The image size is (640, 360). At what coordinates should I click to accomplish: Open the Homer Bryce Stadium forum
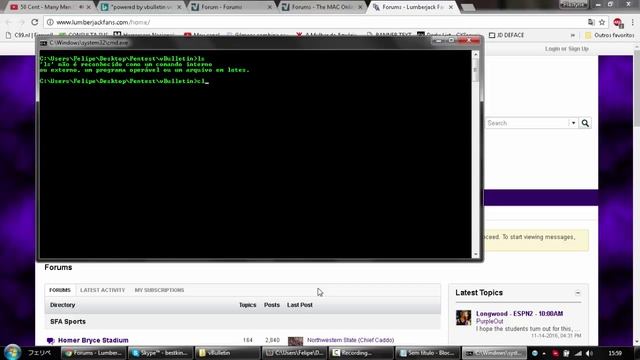coord(93,340)
